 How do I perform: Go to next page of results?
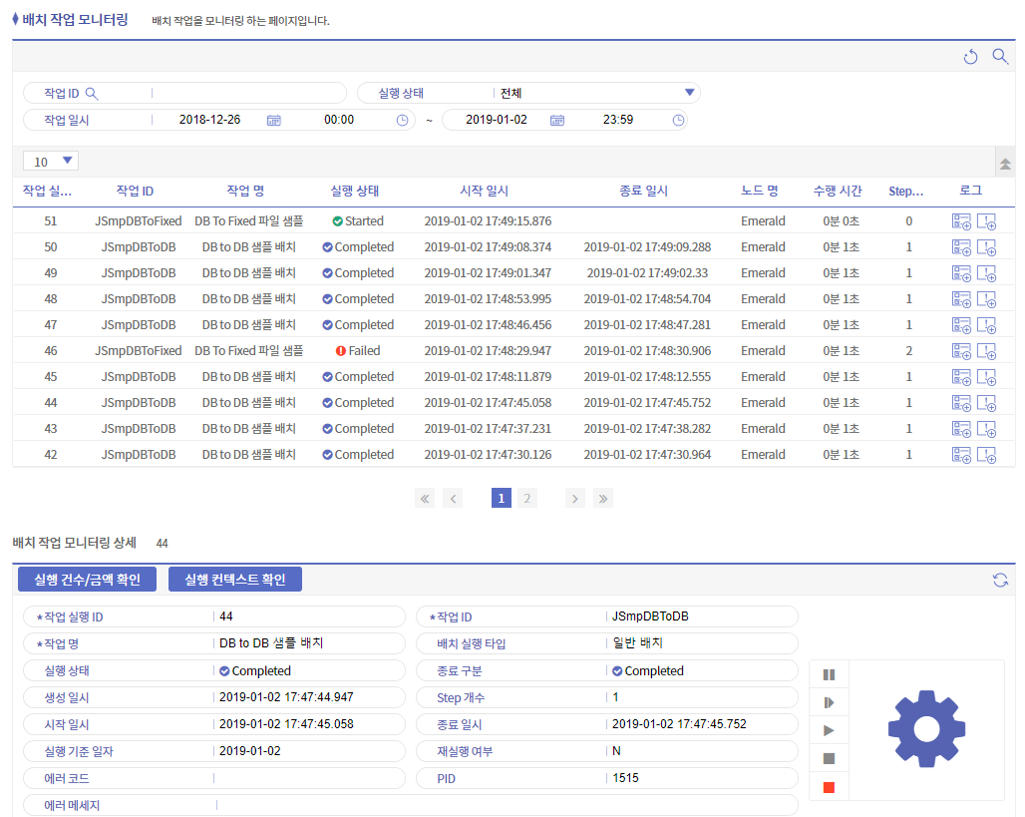575,499
